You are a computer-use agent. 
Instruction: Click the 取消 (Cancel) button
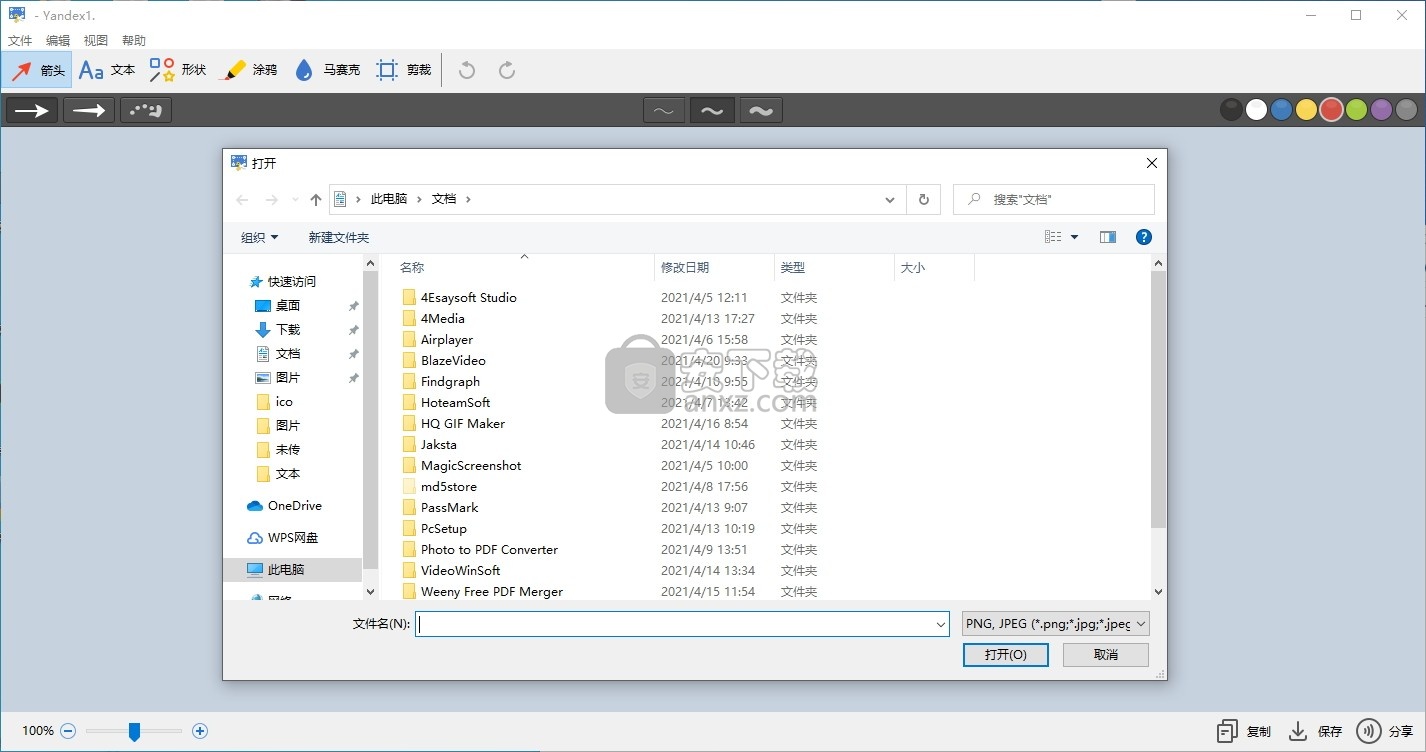pyautogui.click(x=1106, y=655)
